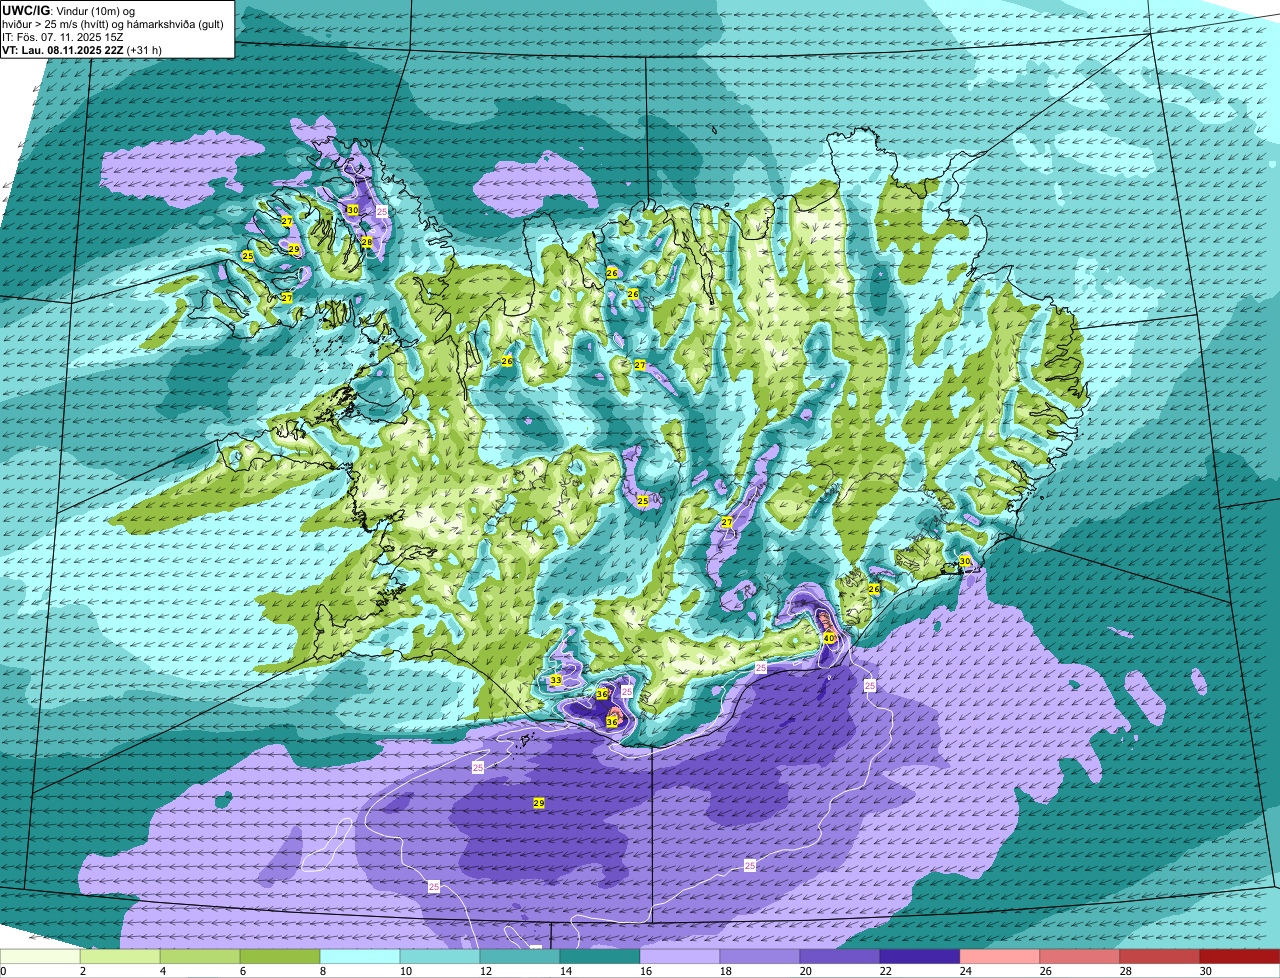Click the legend scale value "16"
The width and height of the screenshot is (1280, 978).
pos(646,971)
